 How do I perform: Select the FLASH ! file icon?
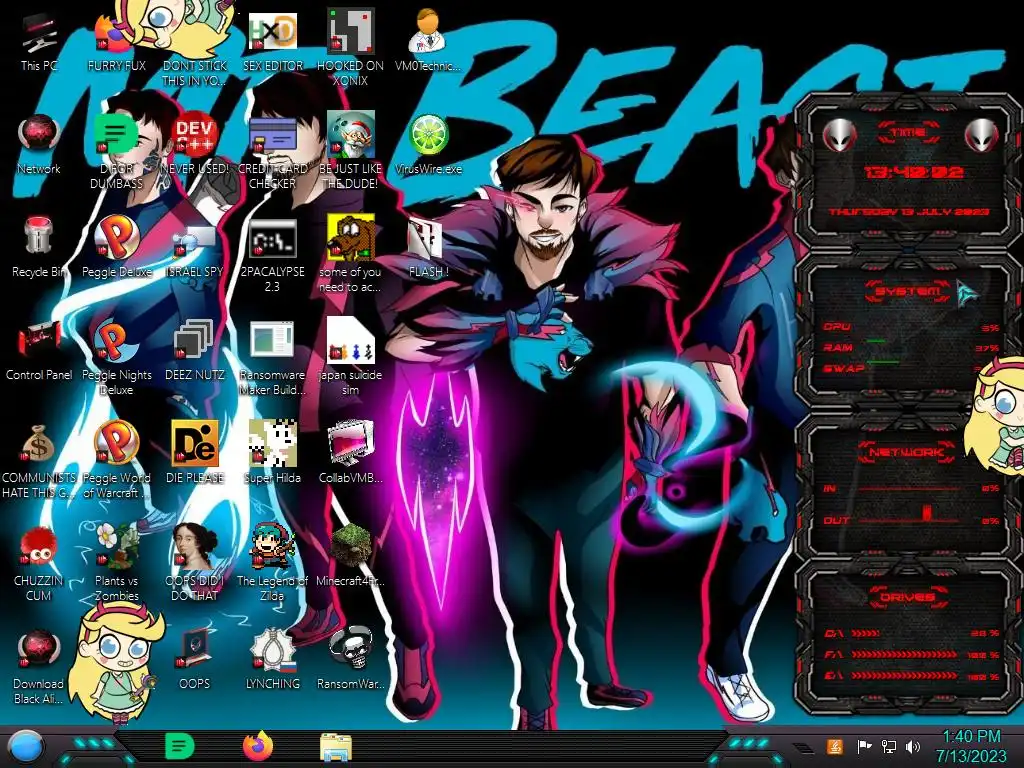pos(428,248)
